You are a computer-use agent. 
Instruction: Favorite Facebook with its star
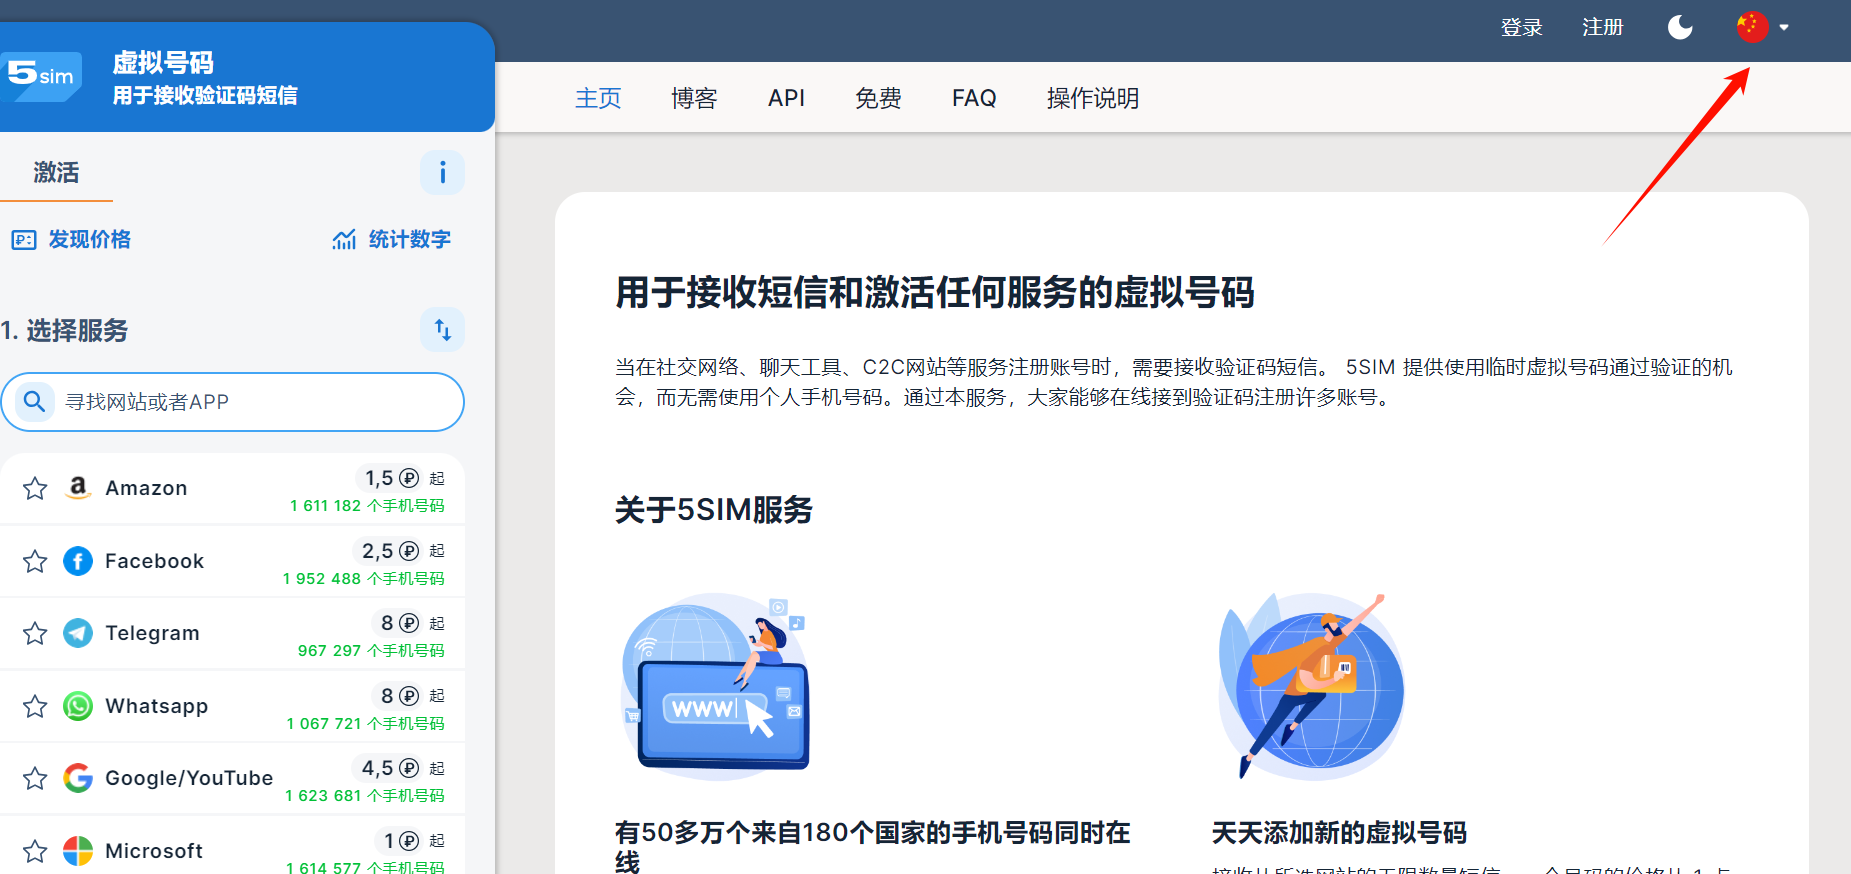coord(35,561)
